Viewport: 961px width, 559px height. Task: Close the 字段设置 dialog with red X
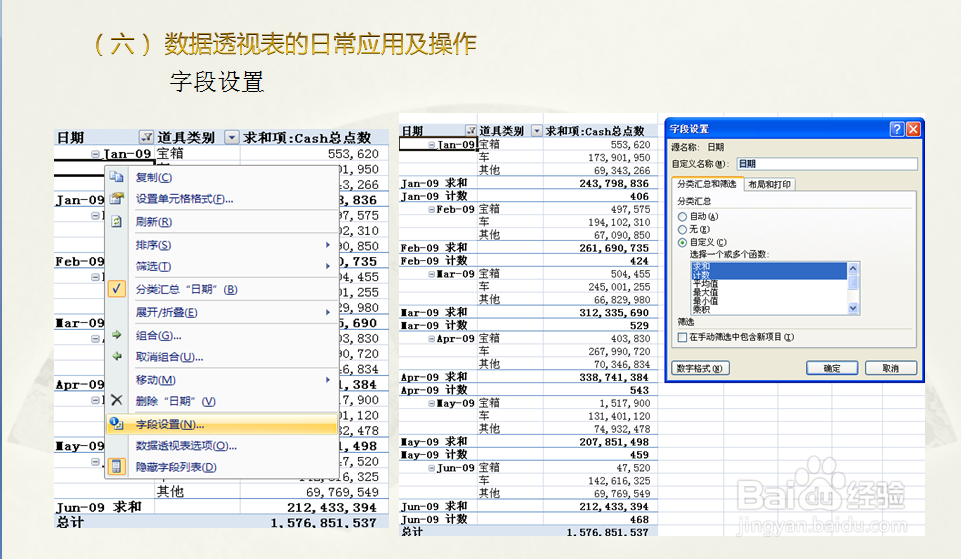click(913, 129)
